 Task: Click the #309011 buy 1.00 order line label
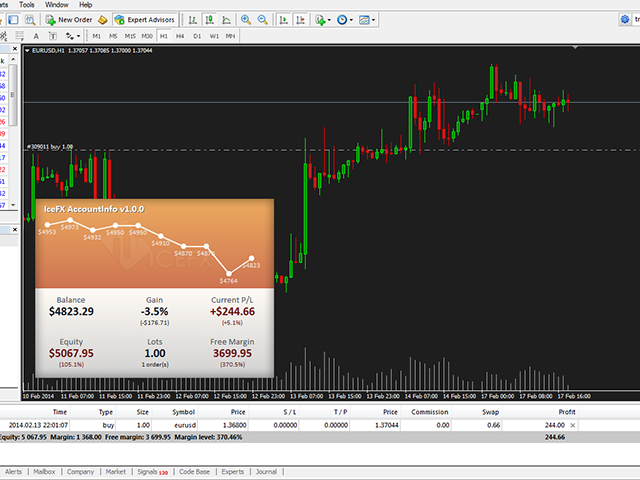tap(50, 147)
